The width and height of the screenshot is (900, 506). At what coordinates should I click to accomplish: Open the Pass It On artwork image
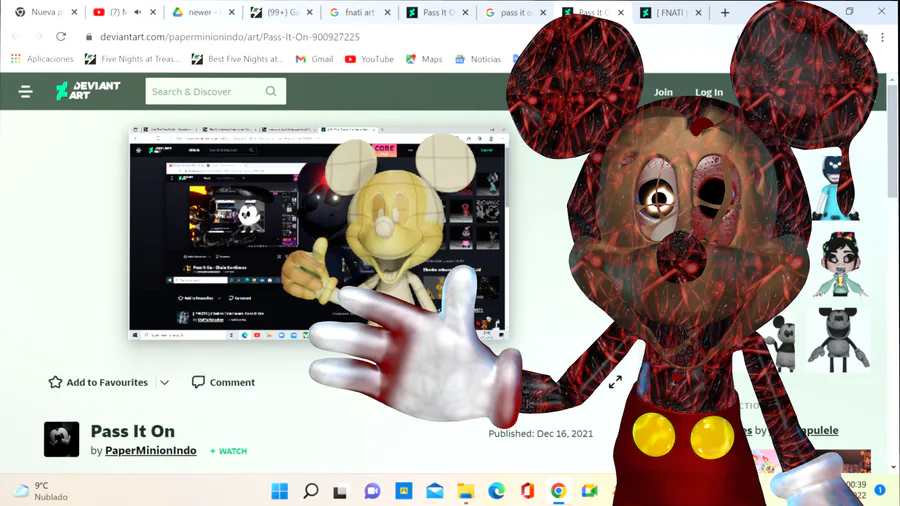[x=319, y=233]
